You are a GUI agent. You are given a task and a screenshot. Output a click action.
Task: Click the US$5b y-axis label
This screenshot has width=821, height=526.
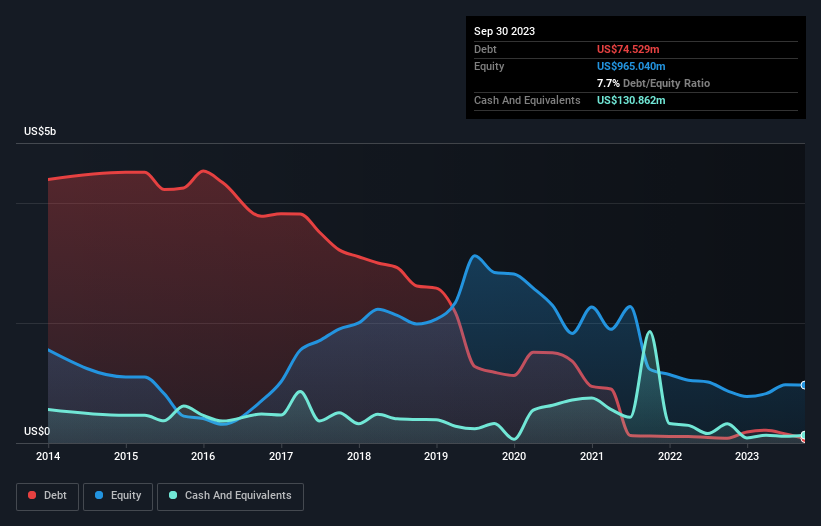[x=40, y=131]
